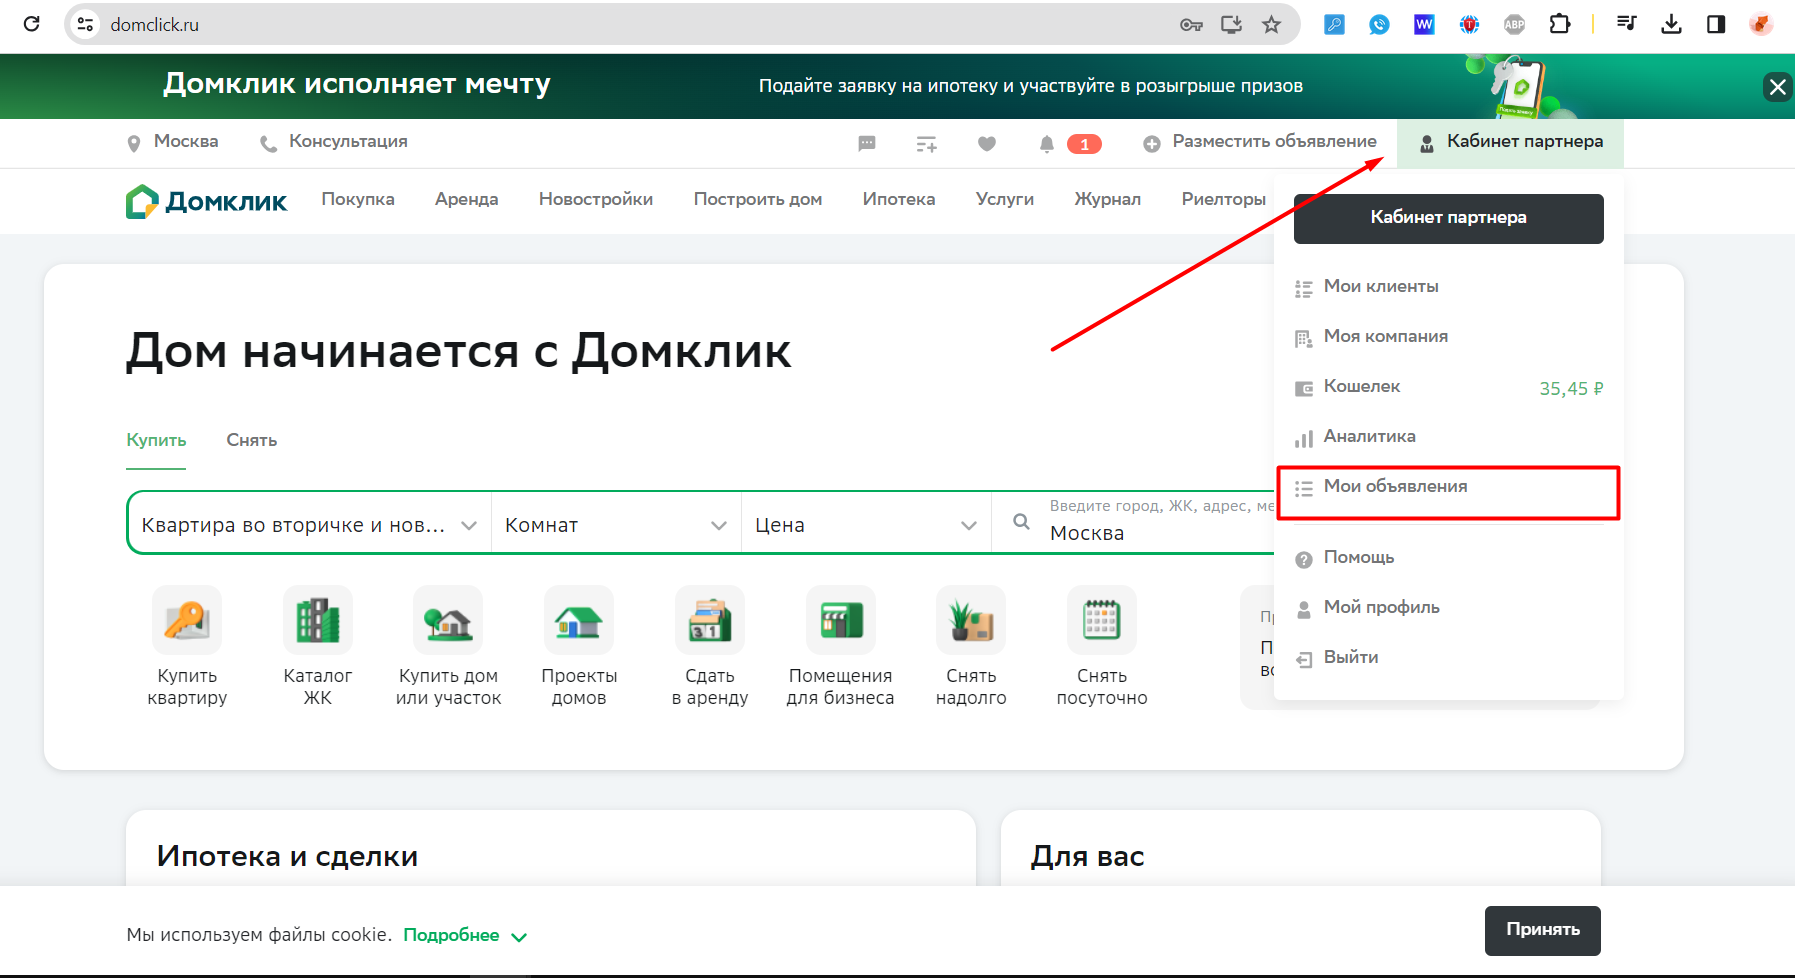This screenshot has height=978, width=1795.
Task: Open the blue W extension icon
Action: point(1424,24)
